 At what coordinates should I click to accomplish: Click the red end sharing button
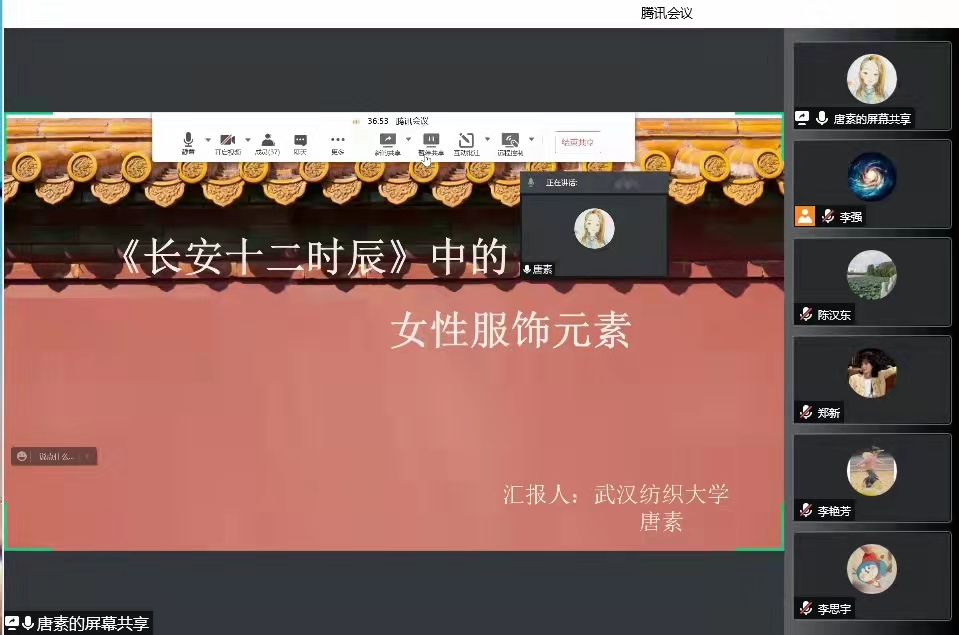(x=577, y=143)
